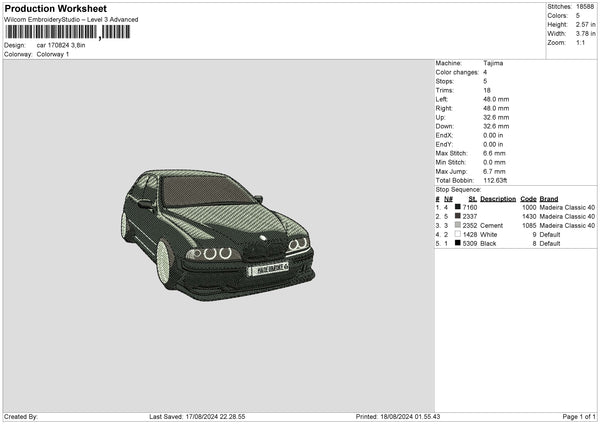Viewport: 600px width, 424px height.
Task: Click the thread code "1085"
Action: pyautogui.click(x=529, y=226)
